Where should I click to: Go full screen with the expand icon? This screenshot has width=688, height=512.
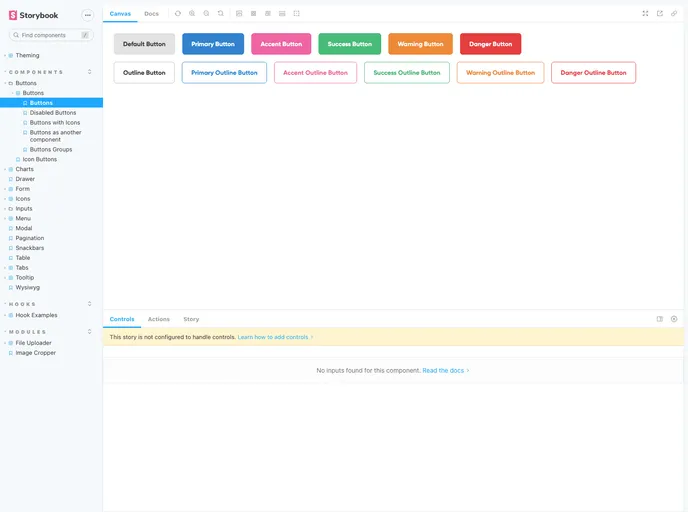point(645,14)
